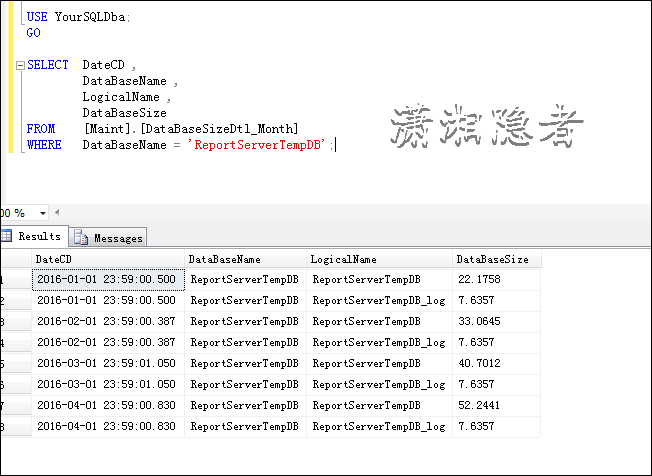Click the SELECT keyword in the query
Screen dimensions: 652x476
pos(48,65)
